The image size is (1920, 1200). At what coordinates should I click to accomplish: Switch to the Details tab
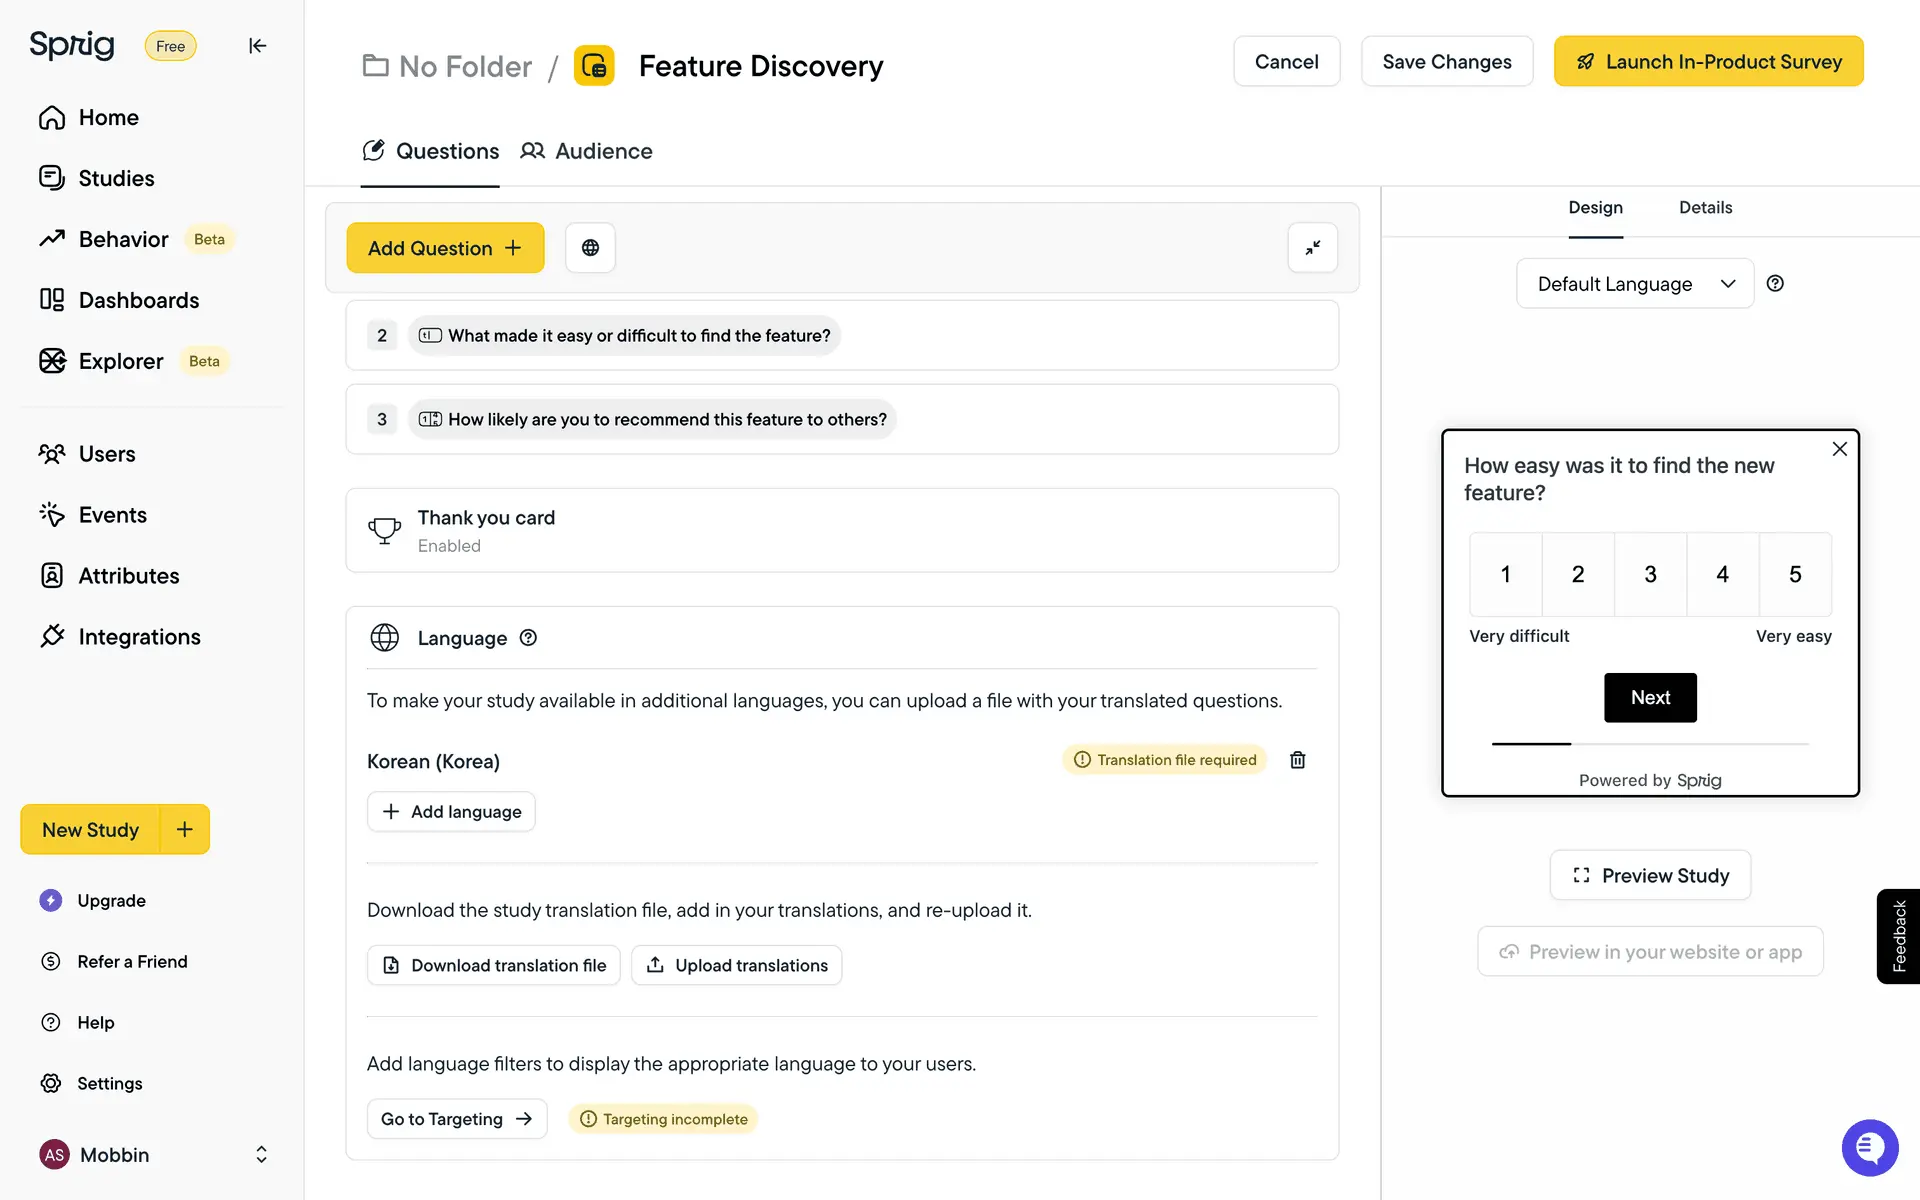[1705, 208]
